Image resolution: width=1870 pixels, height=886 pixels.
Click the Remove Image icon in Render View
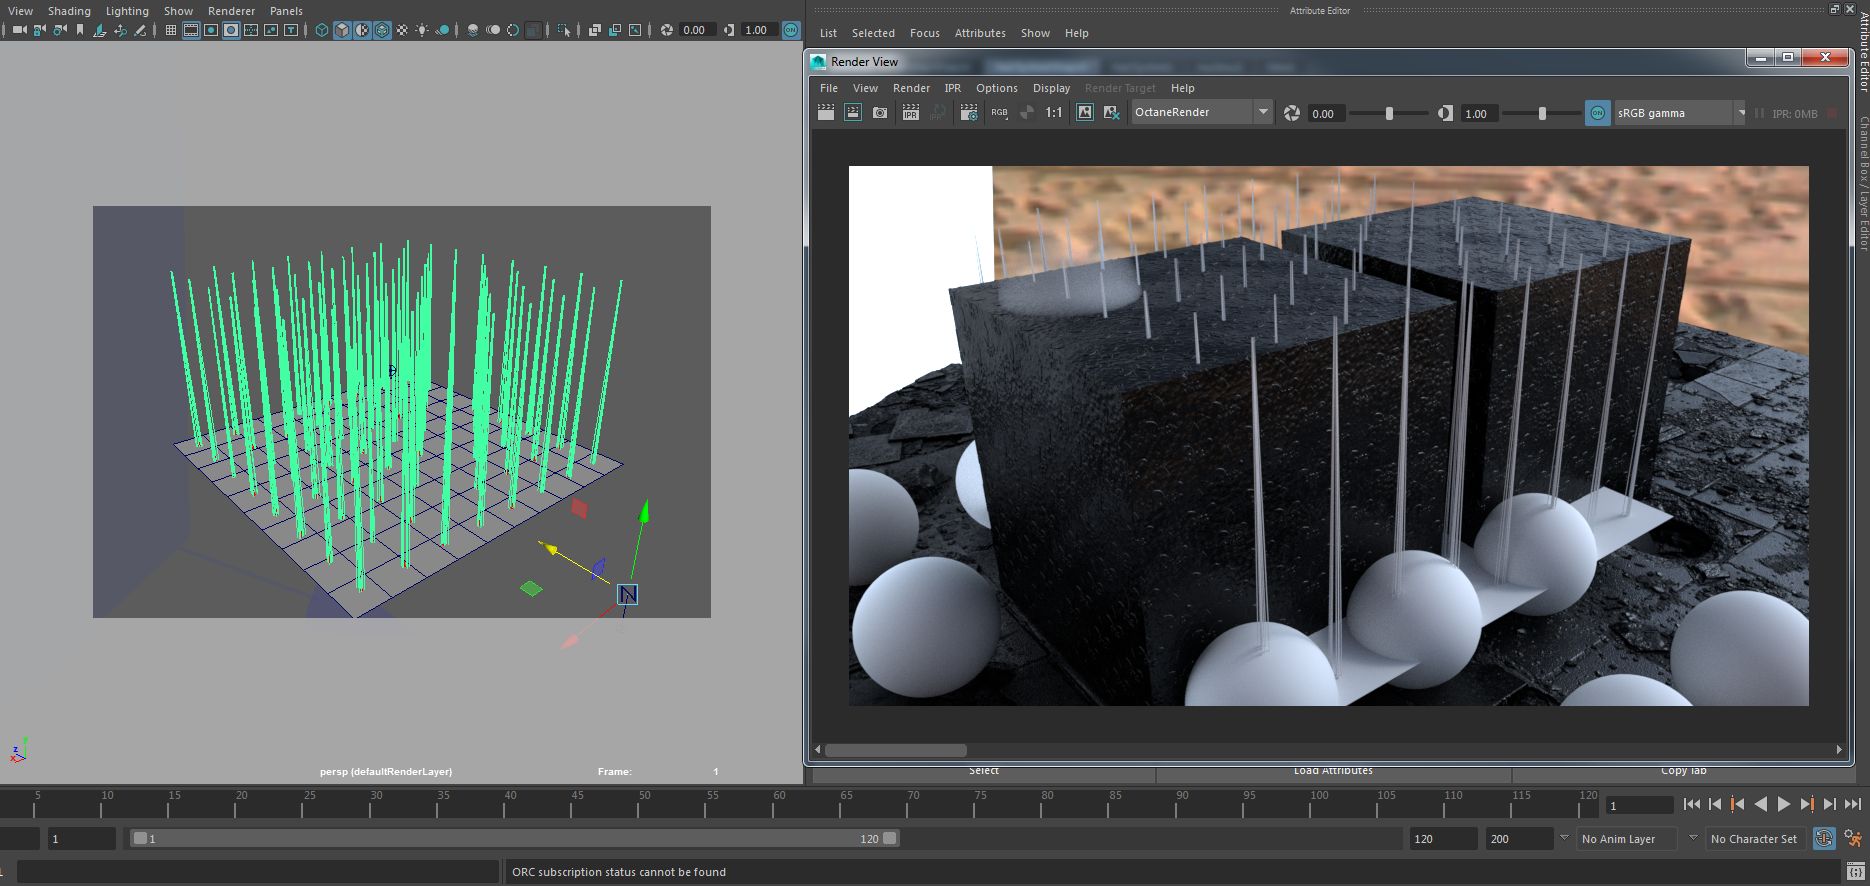click(1111, 113)
